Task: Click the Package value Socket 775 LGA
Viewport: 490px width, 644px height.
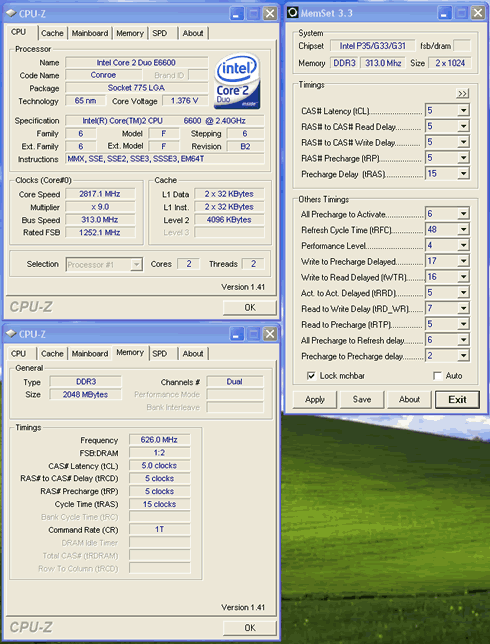Action: (136, 88)
